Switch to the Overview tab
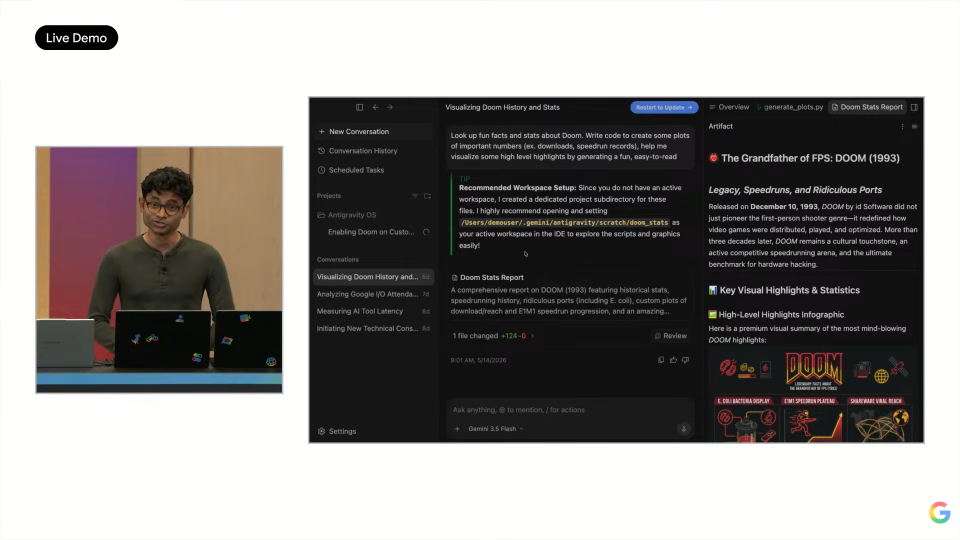960x540 pixels. tap(729, 107)
